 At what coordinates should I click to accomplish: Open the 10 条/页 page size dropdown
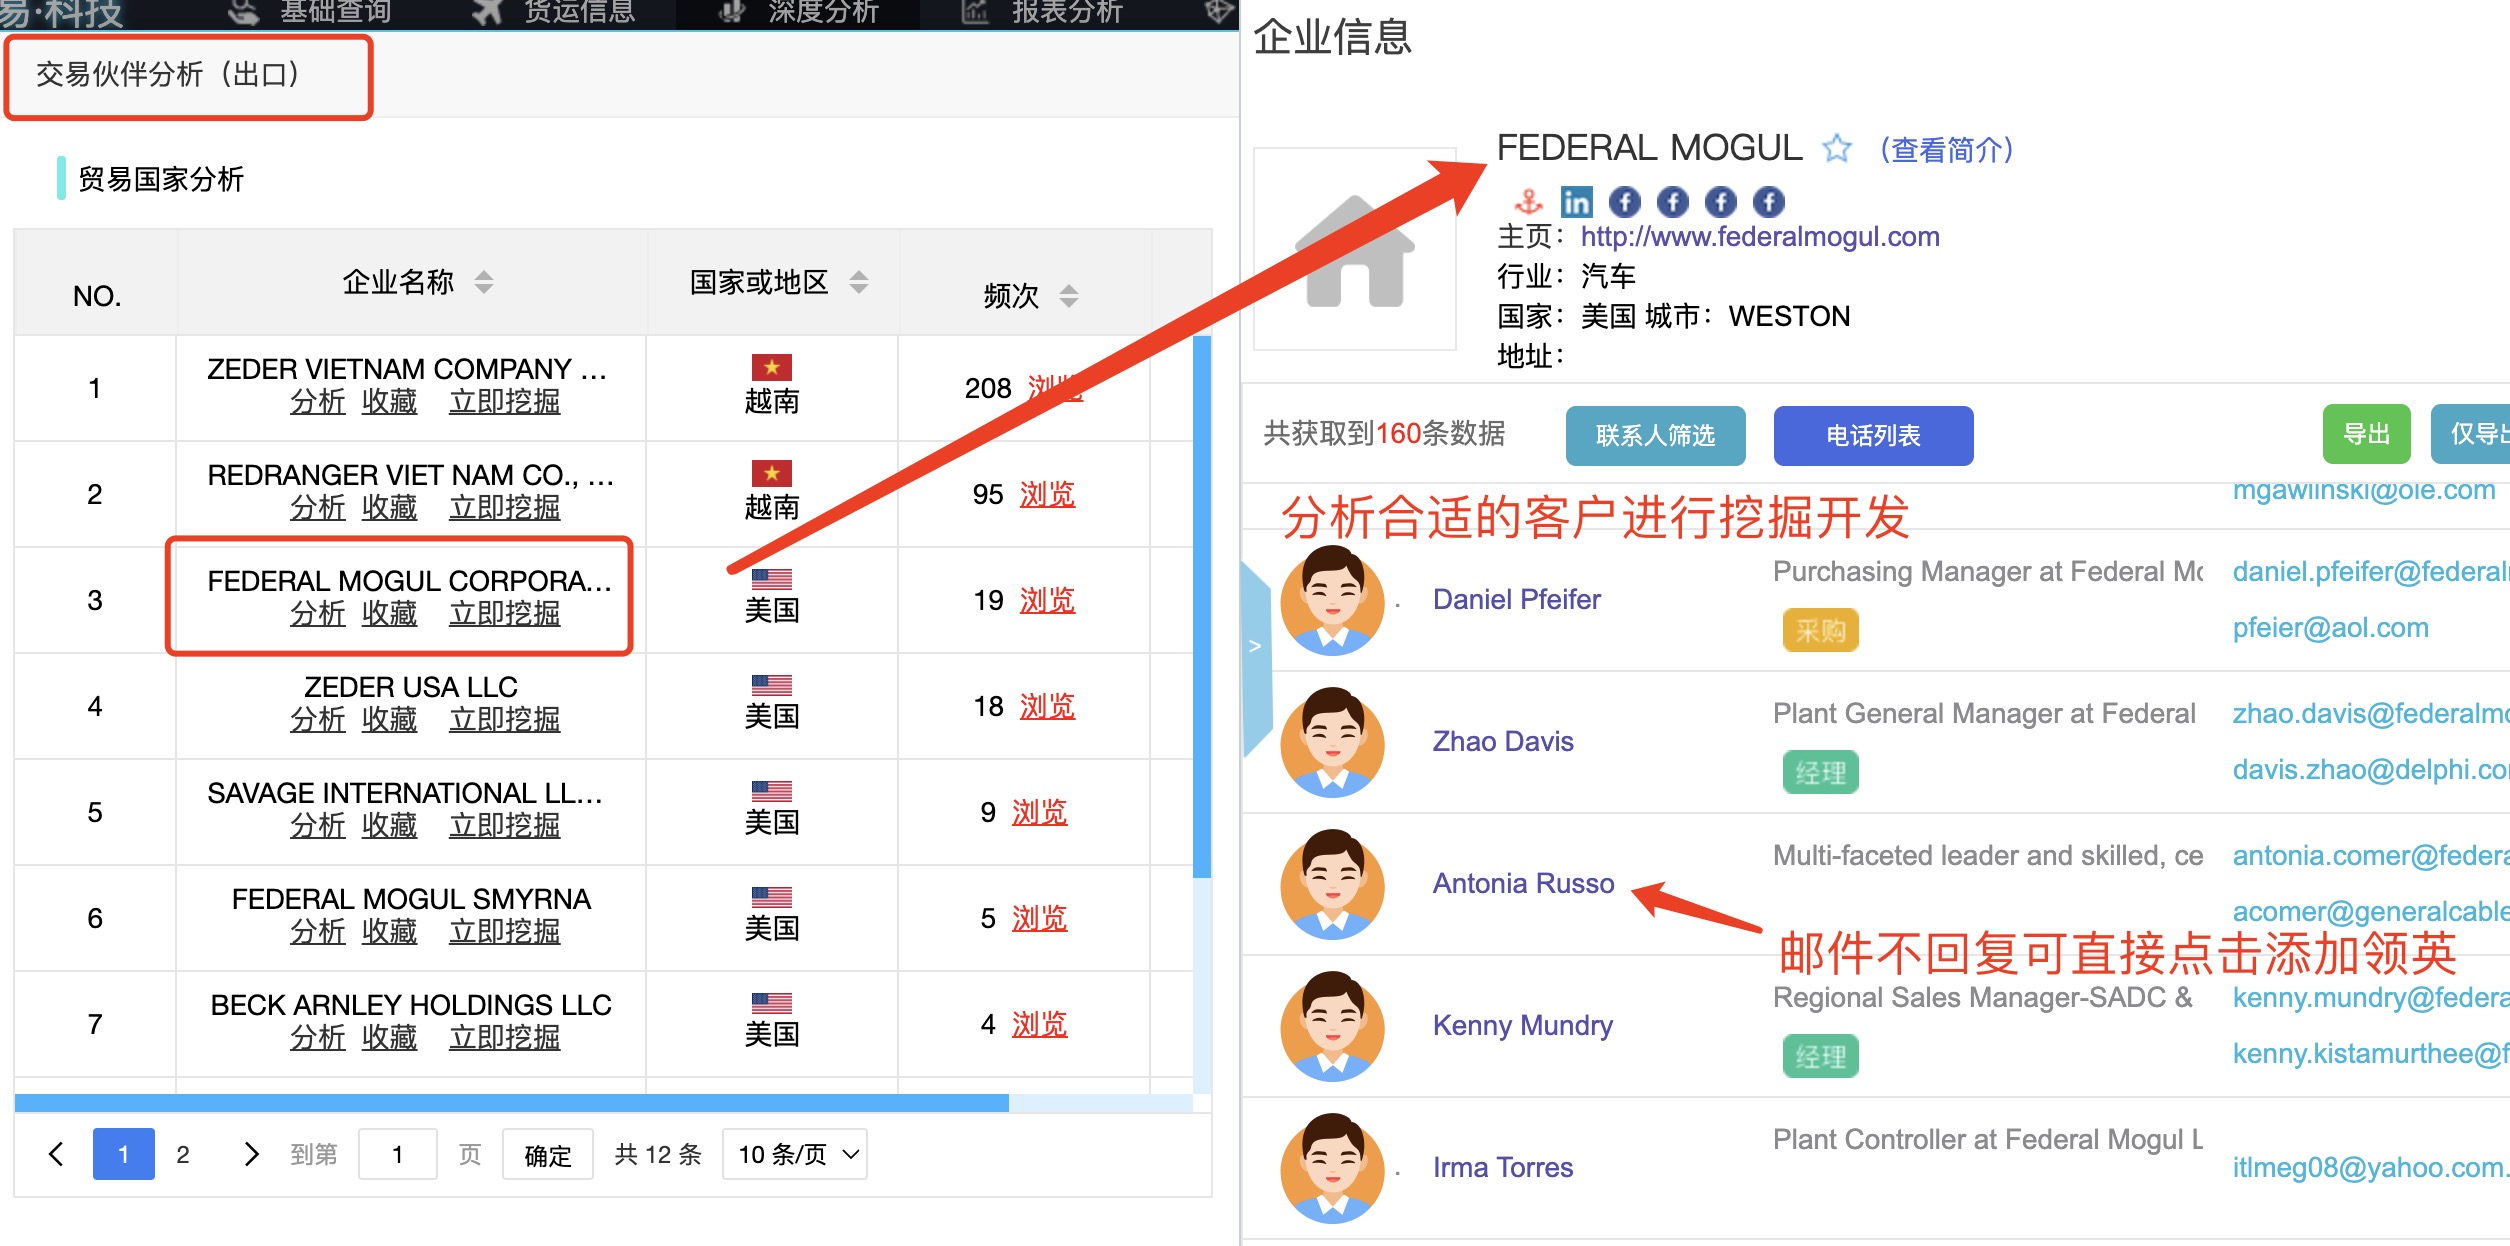pyautogui.click(x=795, y=1154)
